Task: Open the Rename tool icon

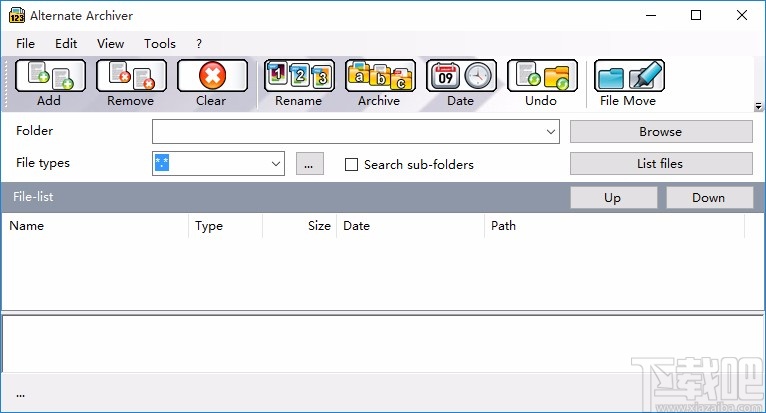Action: 299,76
